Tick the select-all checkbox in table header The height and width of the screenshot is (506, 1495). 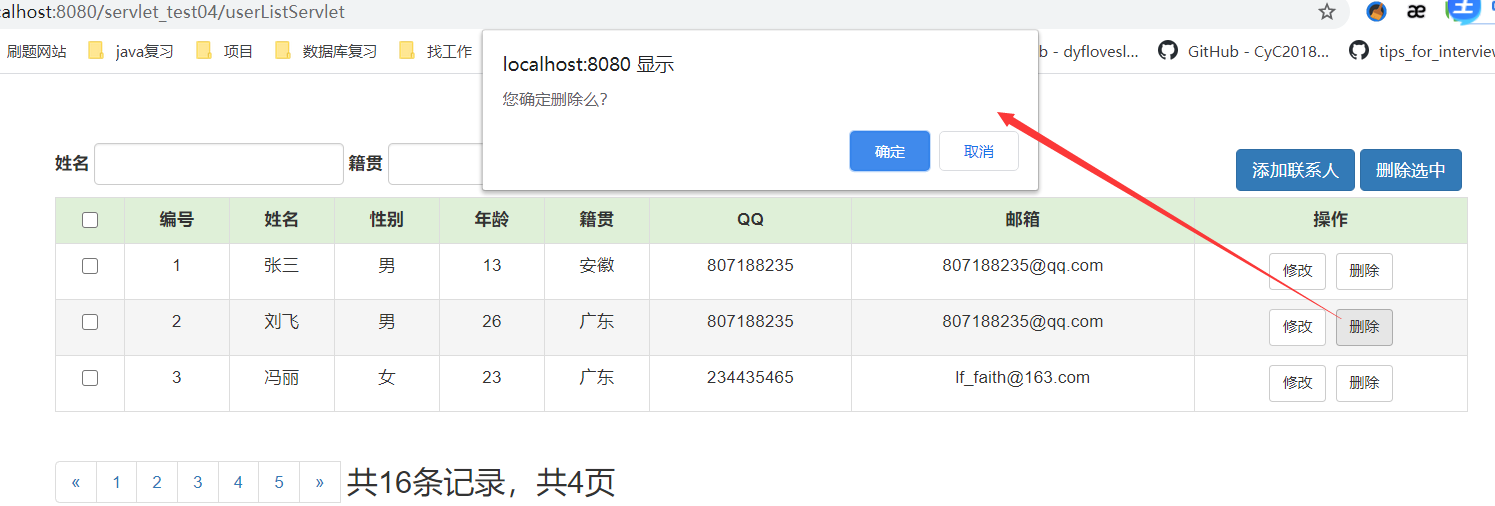pyautogui.click(x=90, y=220)
